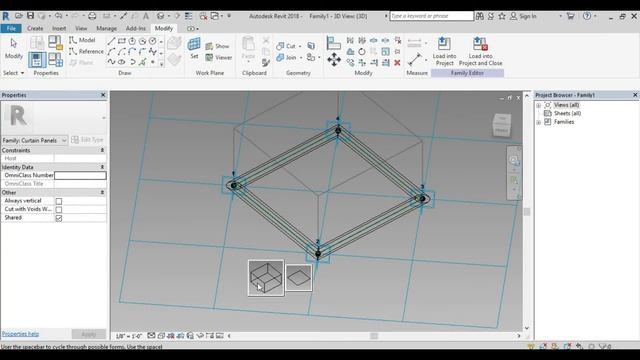This screenshot has width=640, height=360.
Task: Switch to the Insert ribbon tab
Action: (x=59, y=29)
